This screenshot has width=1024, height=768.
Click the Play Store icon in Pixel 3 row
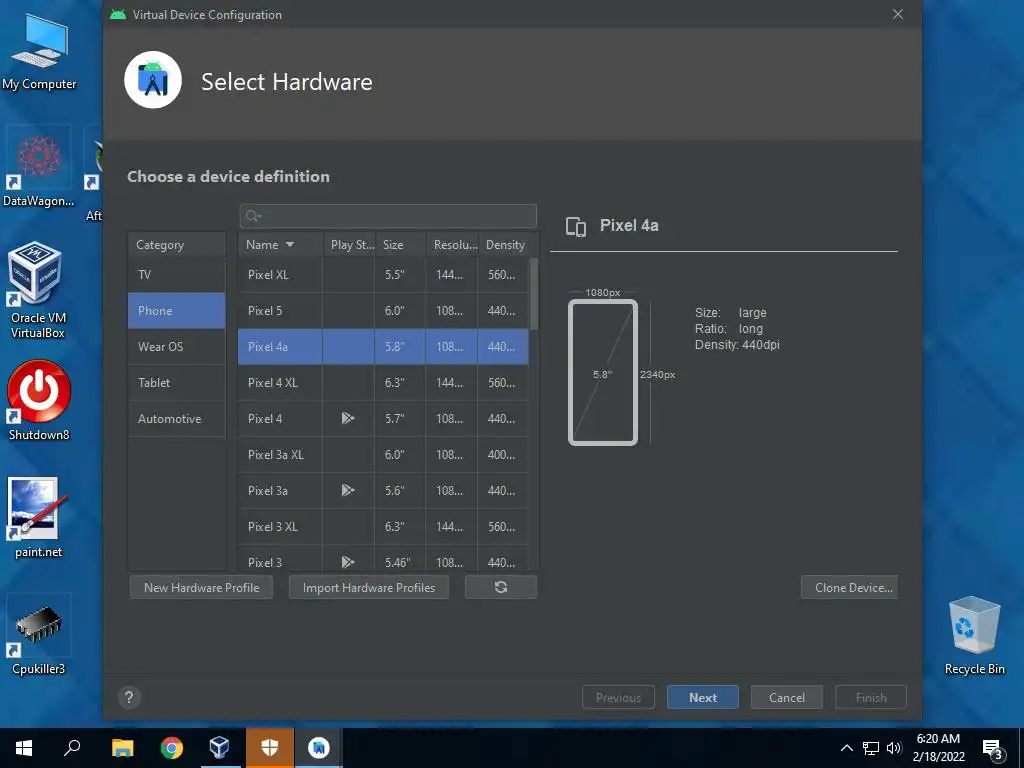[348, 562]
